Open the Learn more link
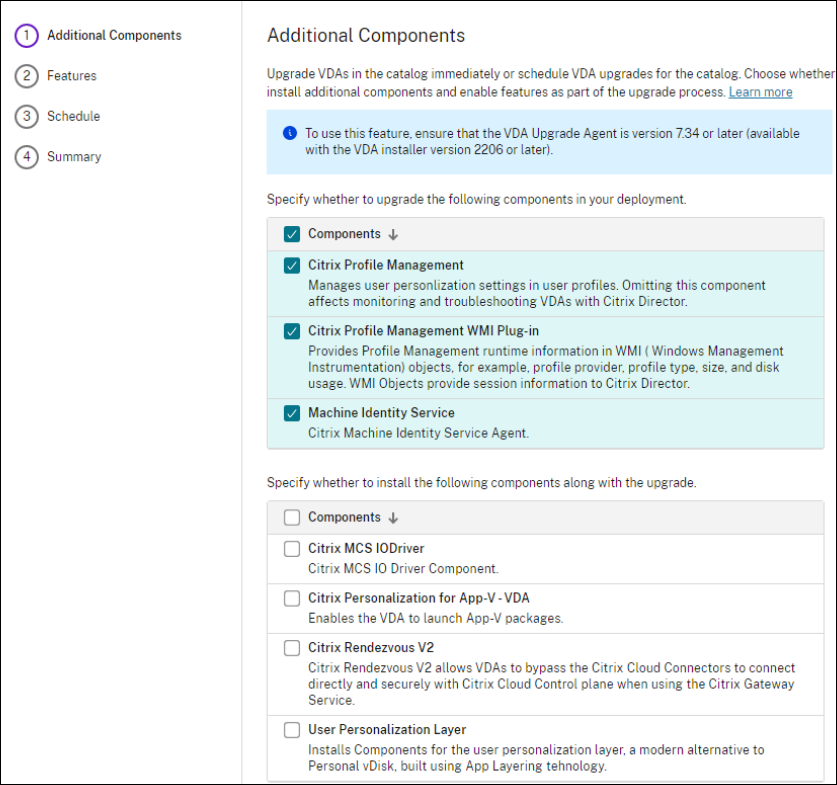Viewport: 837px width, 785px height. click(760, 92)
